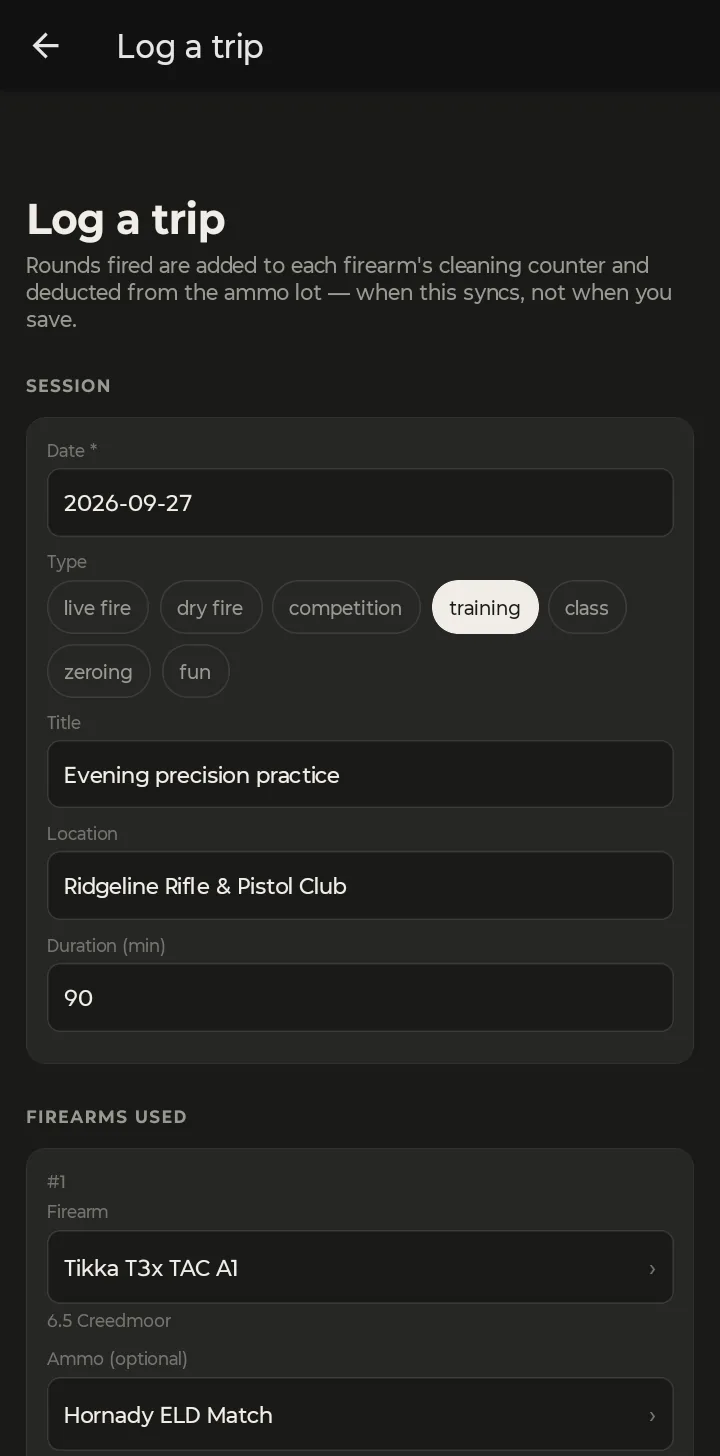The image size is (720, 1456).
Task: Edit the Location field Ridgeline Rifle & Pistol Club
Action: (360, 886)
